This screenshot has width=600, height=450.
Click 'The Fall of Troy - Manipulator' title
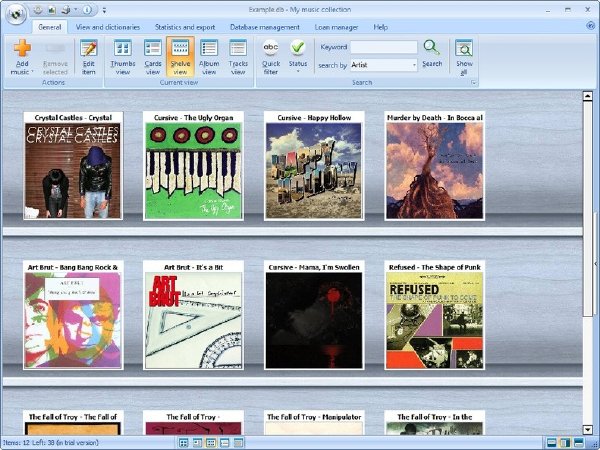pos(314,417)
